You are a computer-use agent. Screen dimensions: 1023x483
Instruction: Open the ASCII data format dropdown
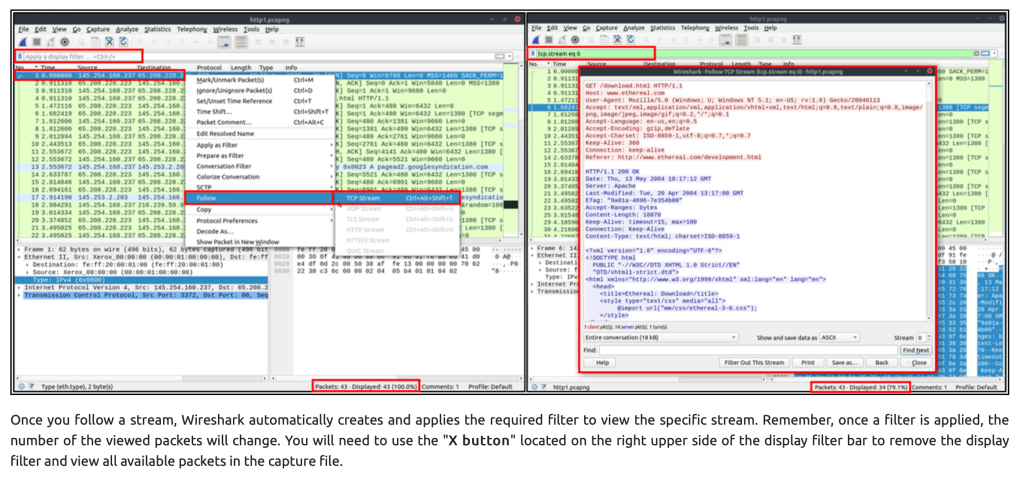pos(838,338)
